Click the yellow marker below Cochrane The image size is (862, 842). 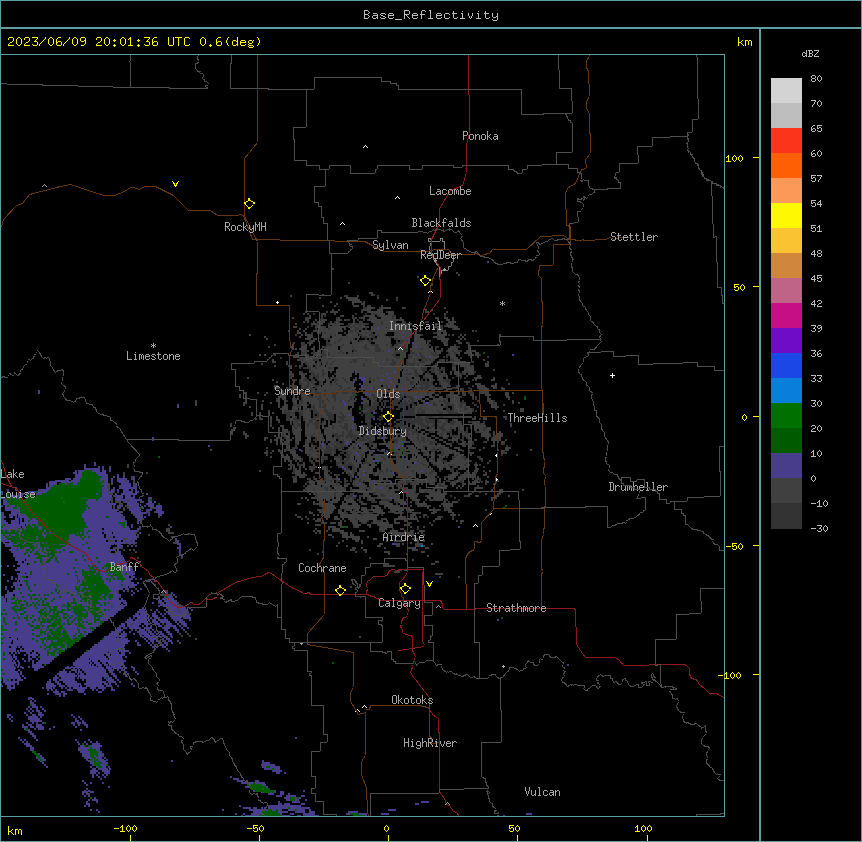tap(340, 590)
